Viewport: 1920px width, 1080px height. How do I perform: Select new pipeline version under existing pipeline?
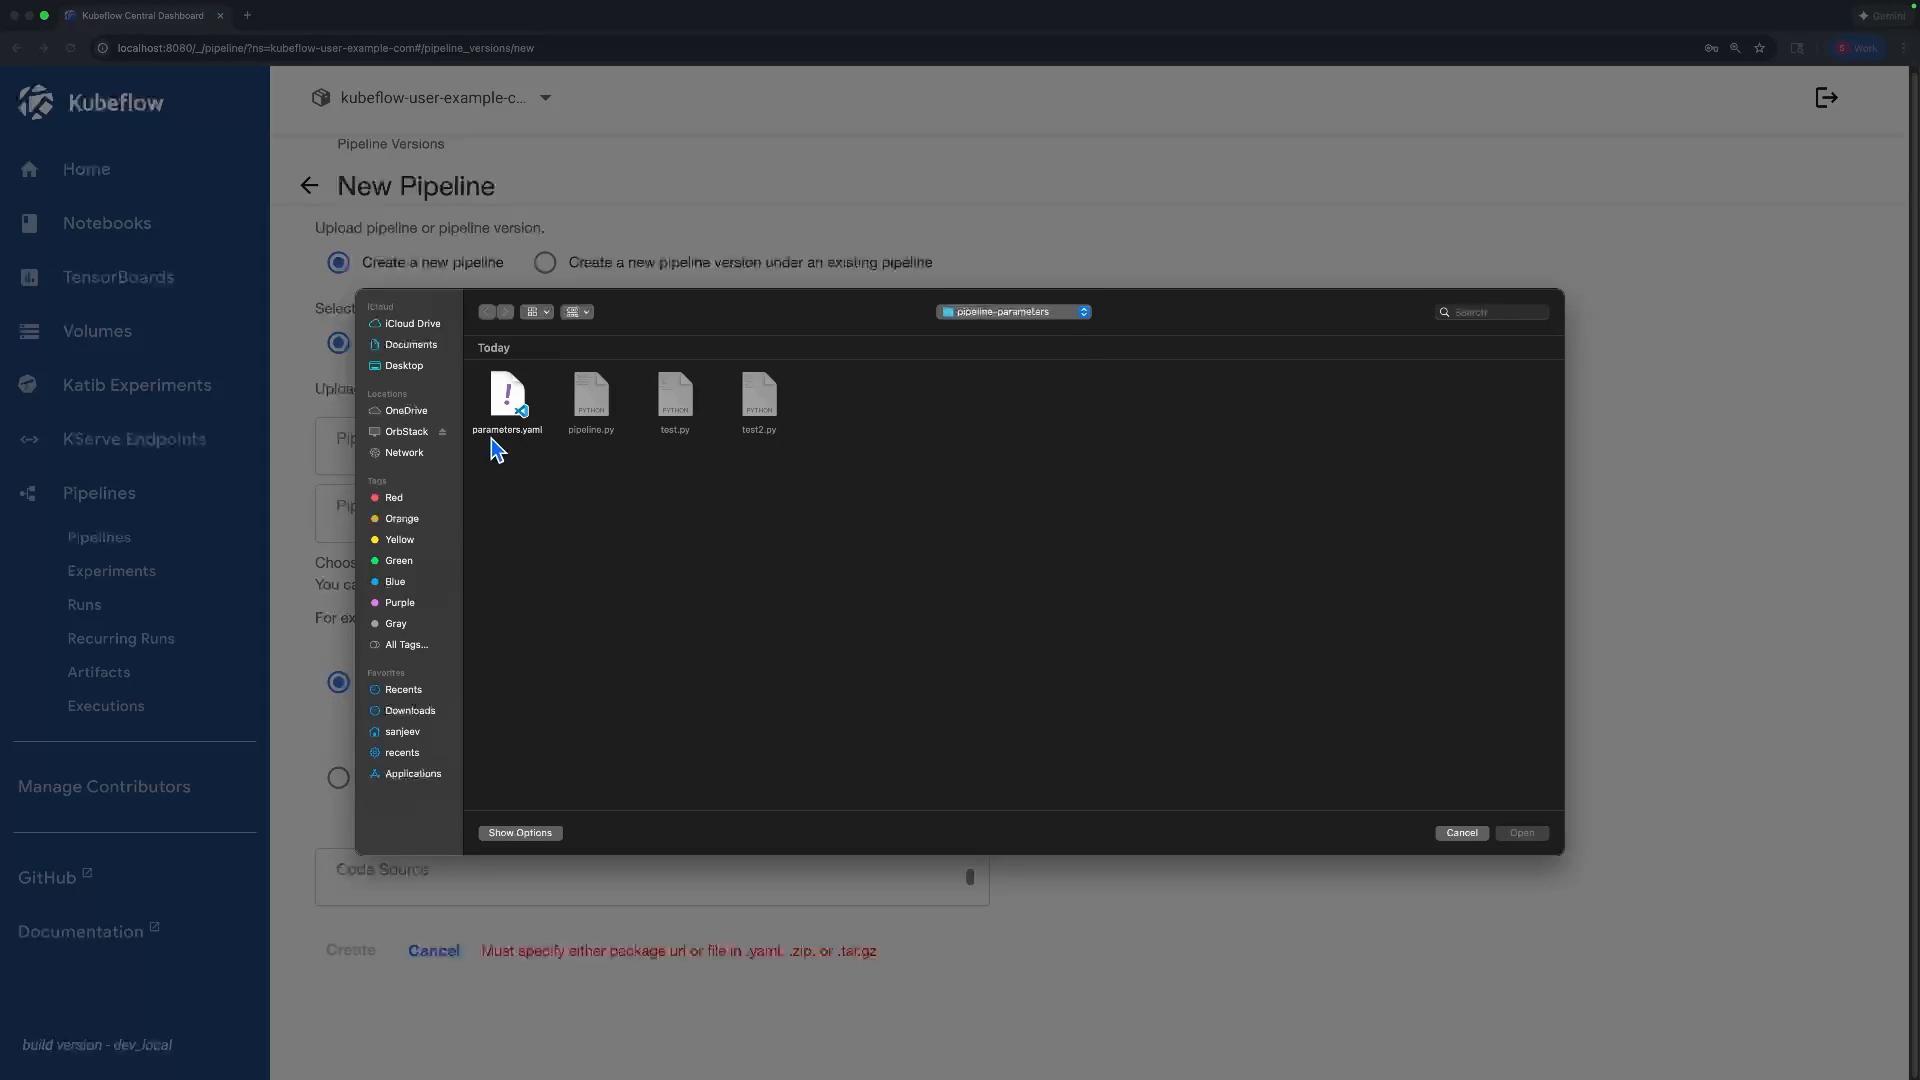pos(545,262)
